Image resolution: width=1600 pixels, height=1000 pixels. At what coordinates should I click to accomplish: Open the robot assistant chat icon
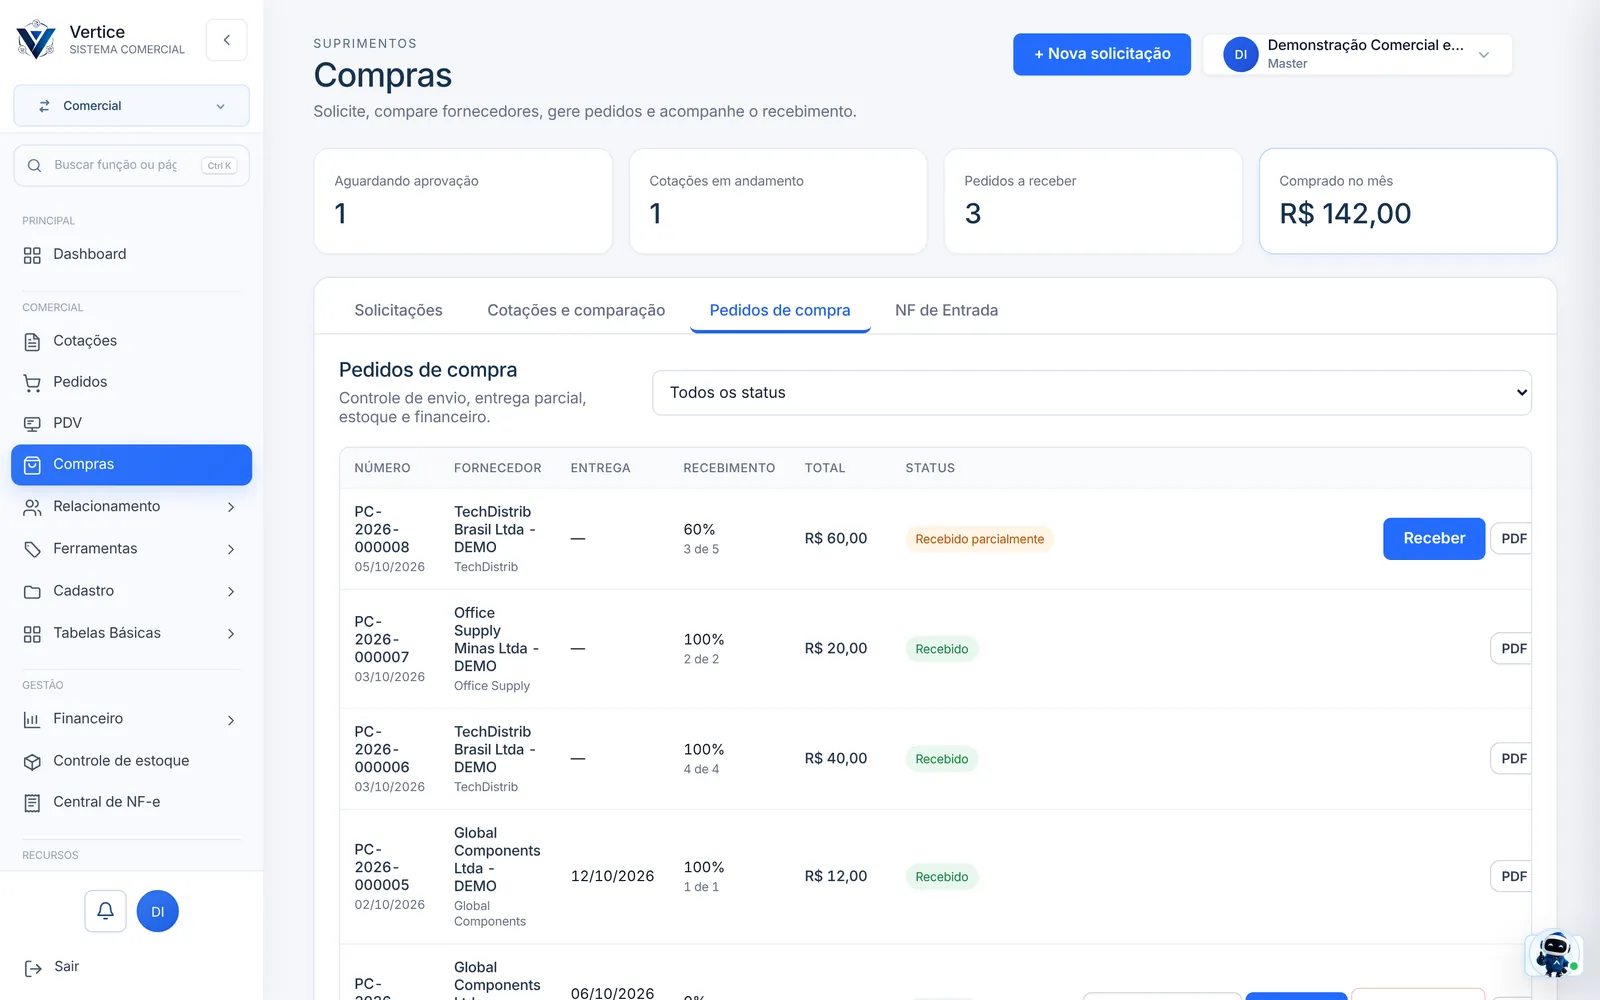pos(1553,953)
